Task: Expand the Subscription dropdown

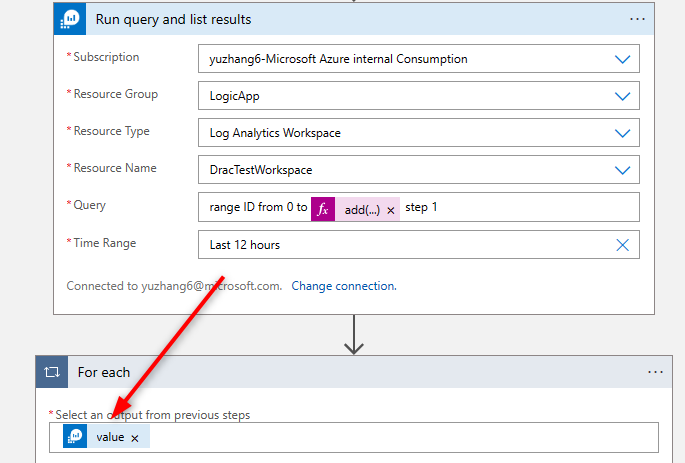Action: tap(622, 59)
